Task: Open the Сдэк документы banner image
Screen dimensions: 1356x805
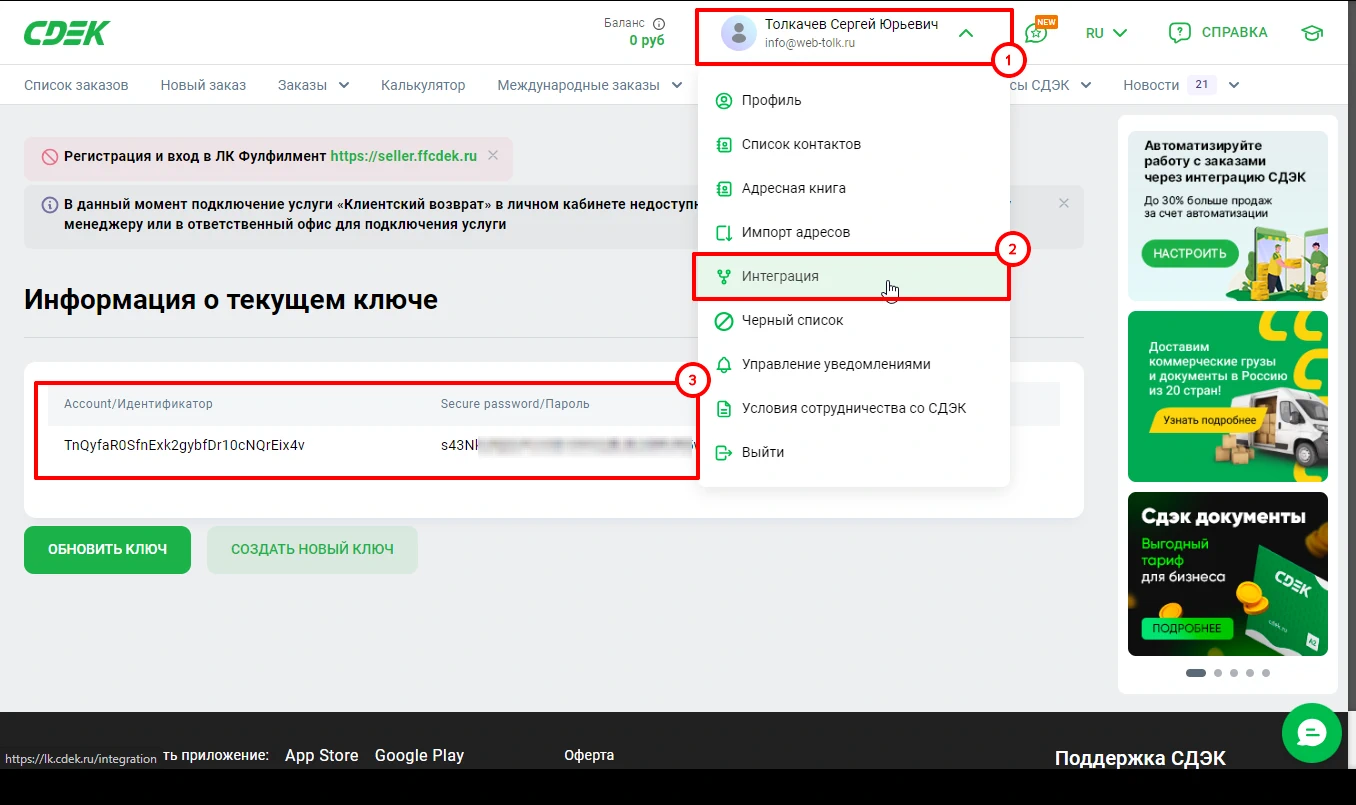Action: tap(1228, 574)
